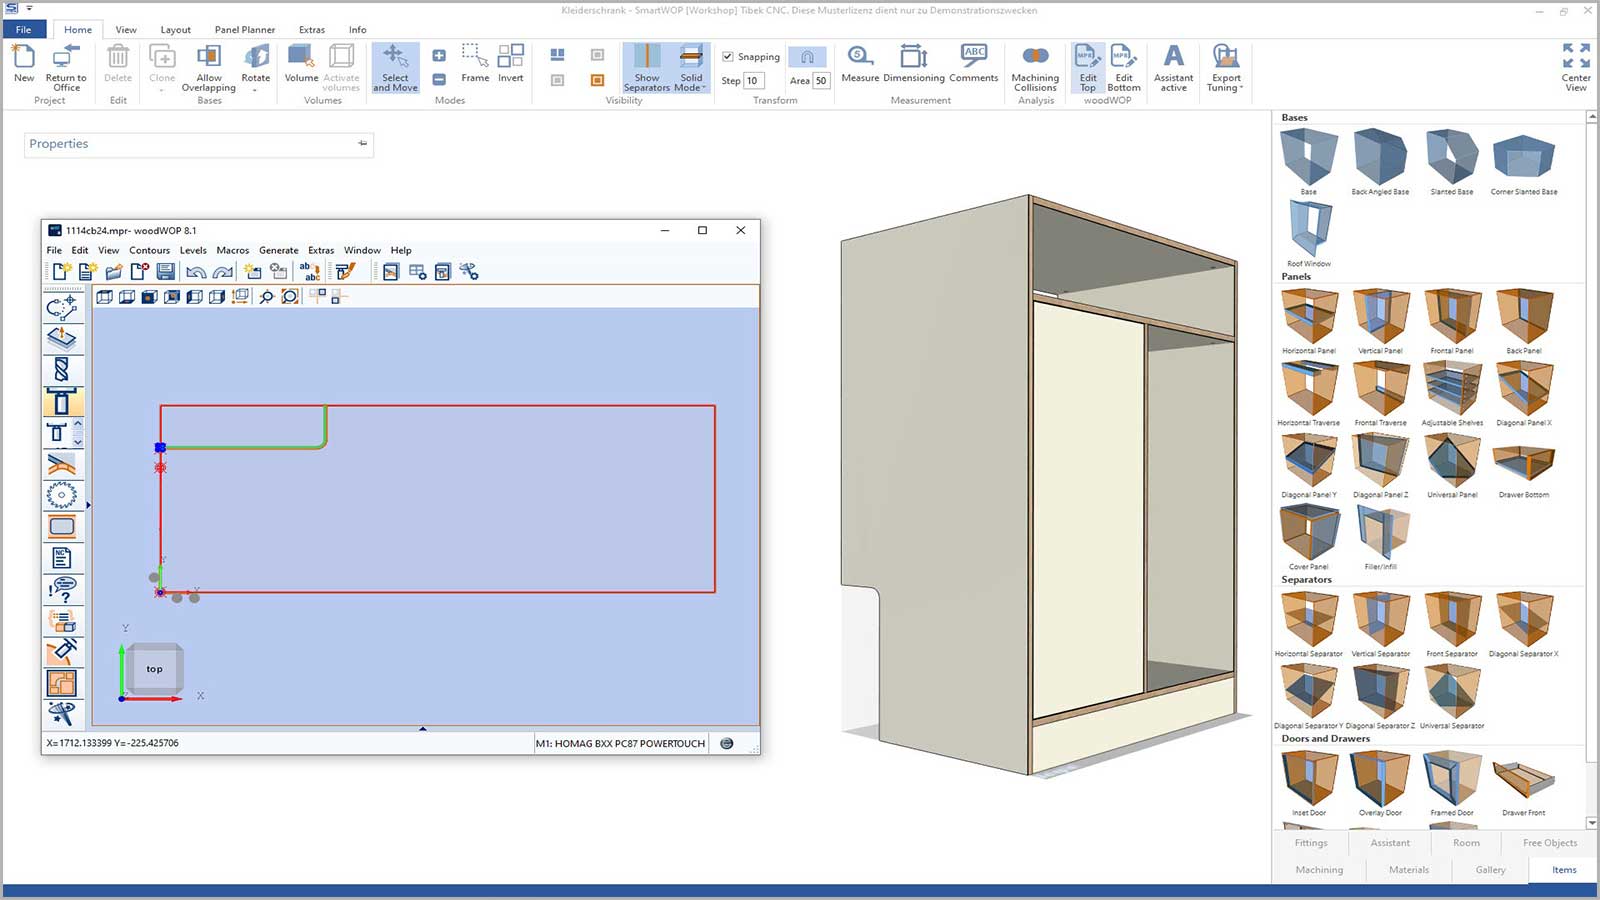The image size is (1600, 900).
Task: Activate the Select and Move mode
Action: pos(395,68)
